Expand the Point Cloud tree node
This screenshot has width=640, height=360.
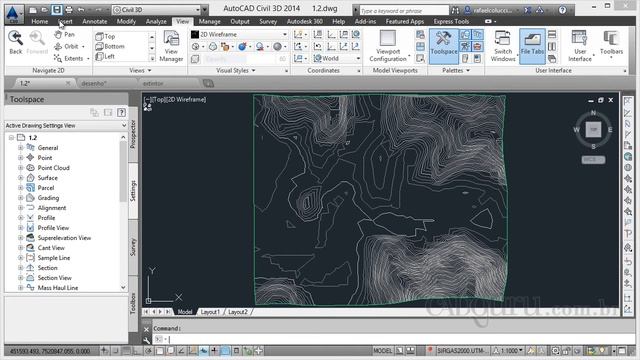20,168
